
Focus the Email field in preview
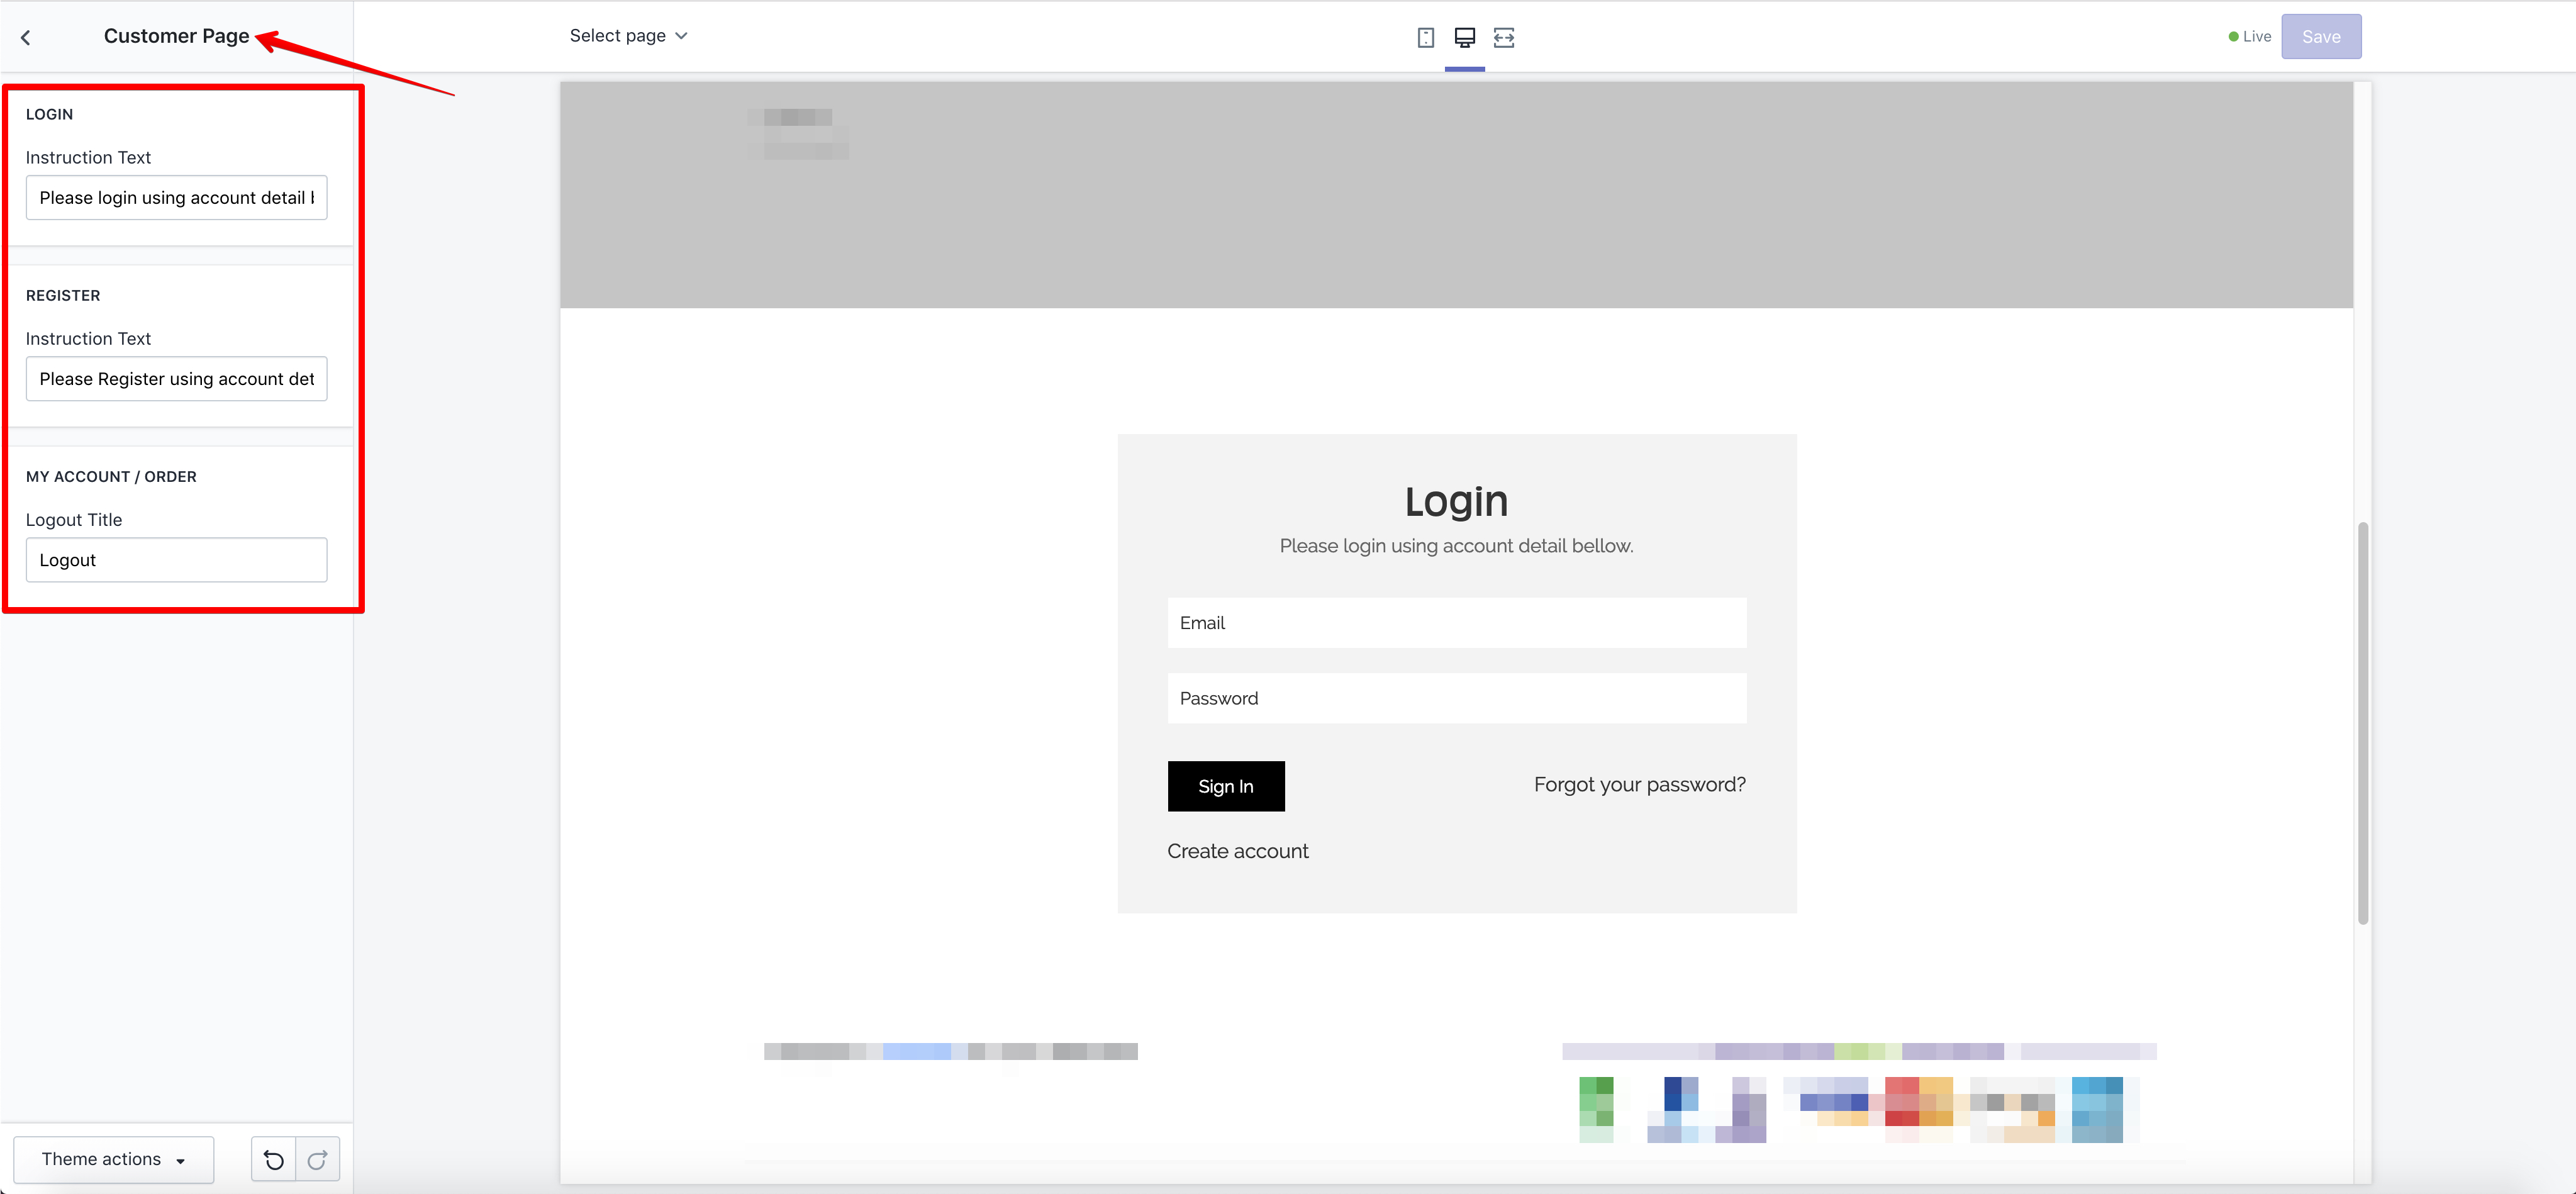point(1456,623)
